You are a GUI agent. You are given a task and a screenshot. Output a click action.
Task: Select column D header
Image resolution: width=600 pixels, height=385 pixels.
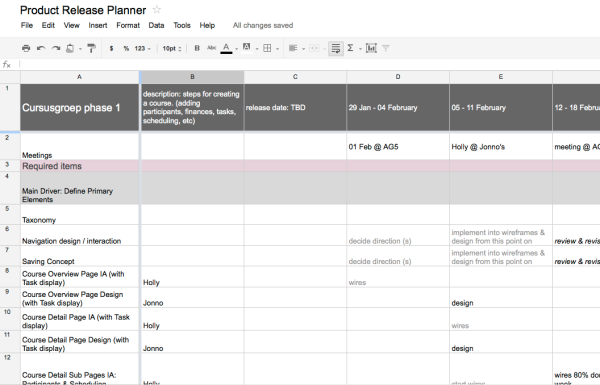398,77
